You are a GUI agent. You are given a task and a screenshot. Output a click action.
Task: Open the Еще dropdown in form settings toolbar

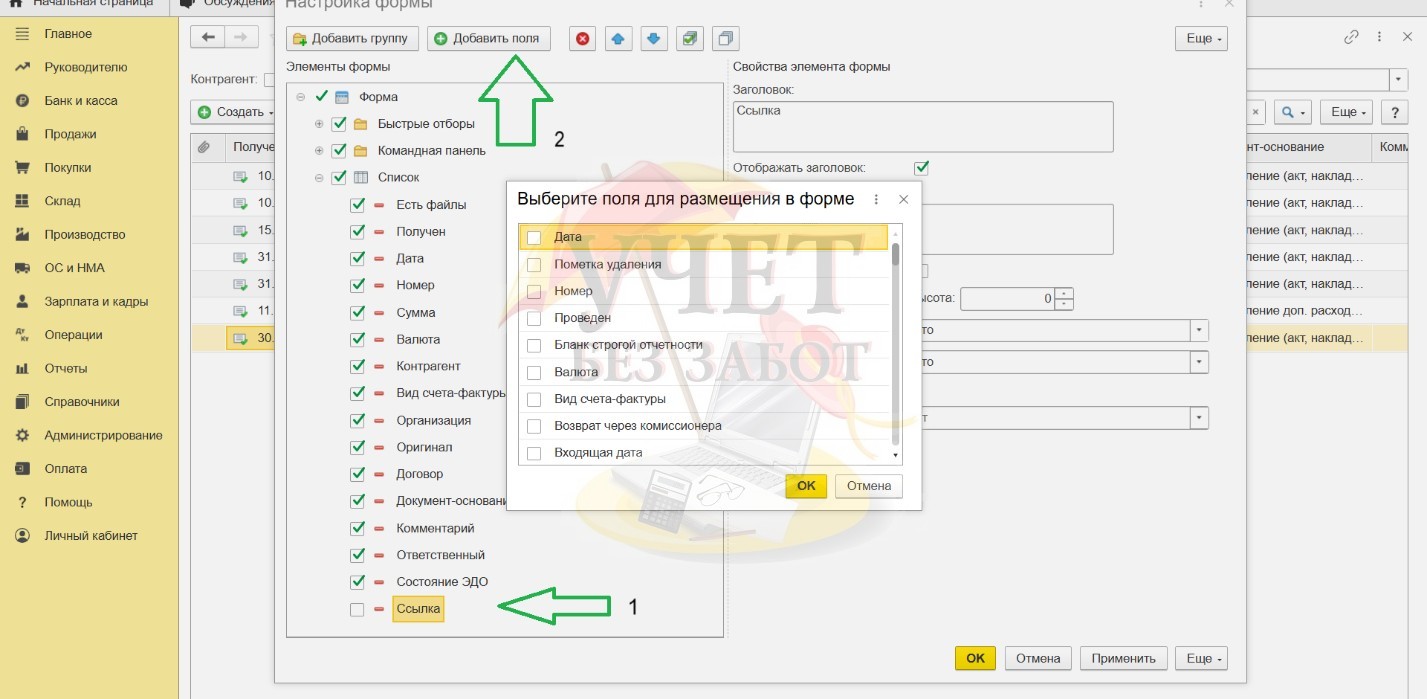coord(1201,39)
